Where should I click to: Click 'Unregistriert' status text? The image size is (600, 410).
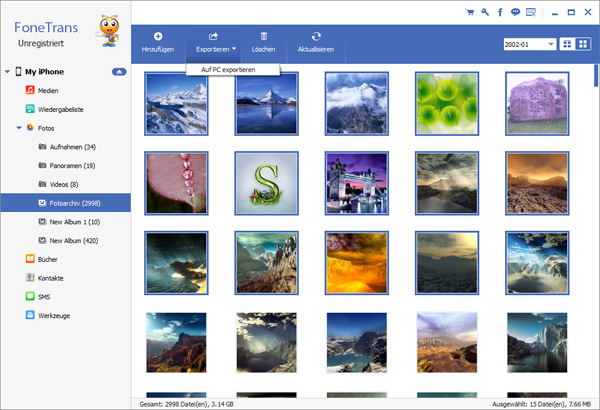41,43
